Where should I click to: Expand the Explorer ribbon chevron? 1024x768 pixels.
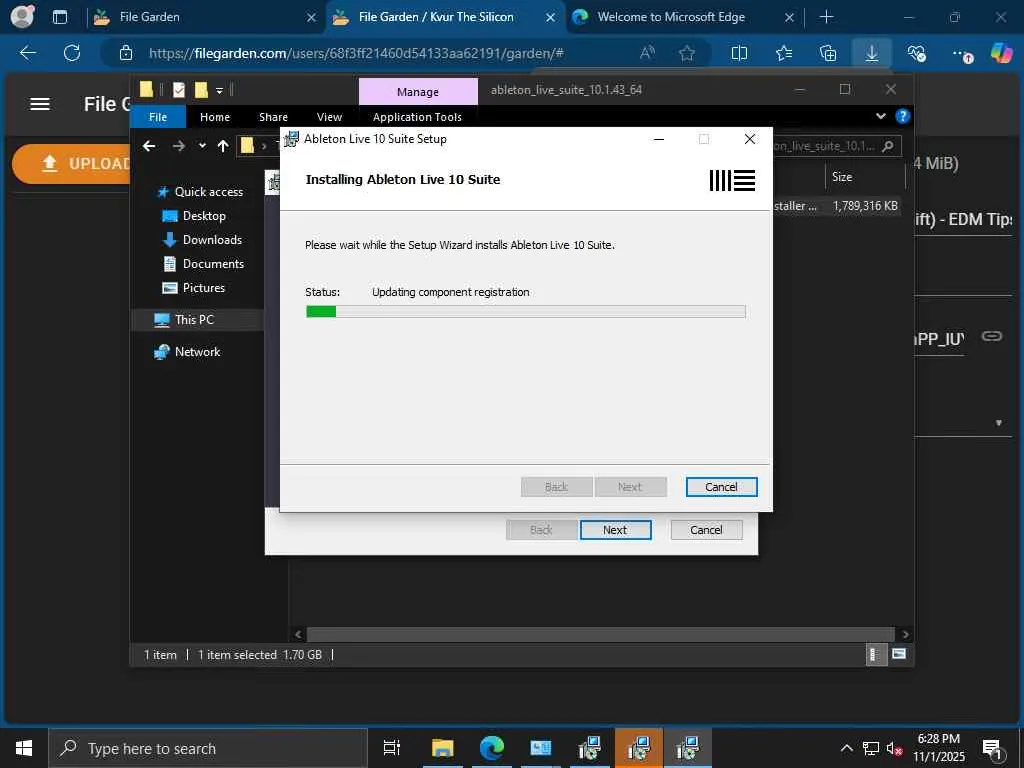click(x=880, y=116)
